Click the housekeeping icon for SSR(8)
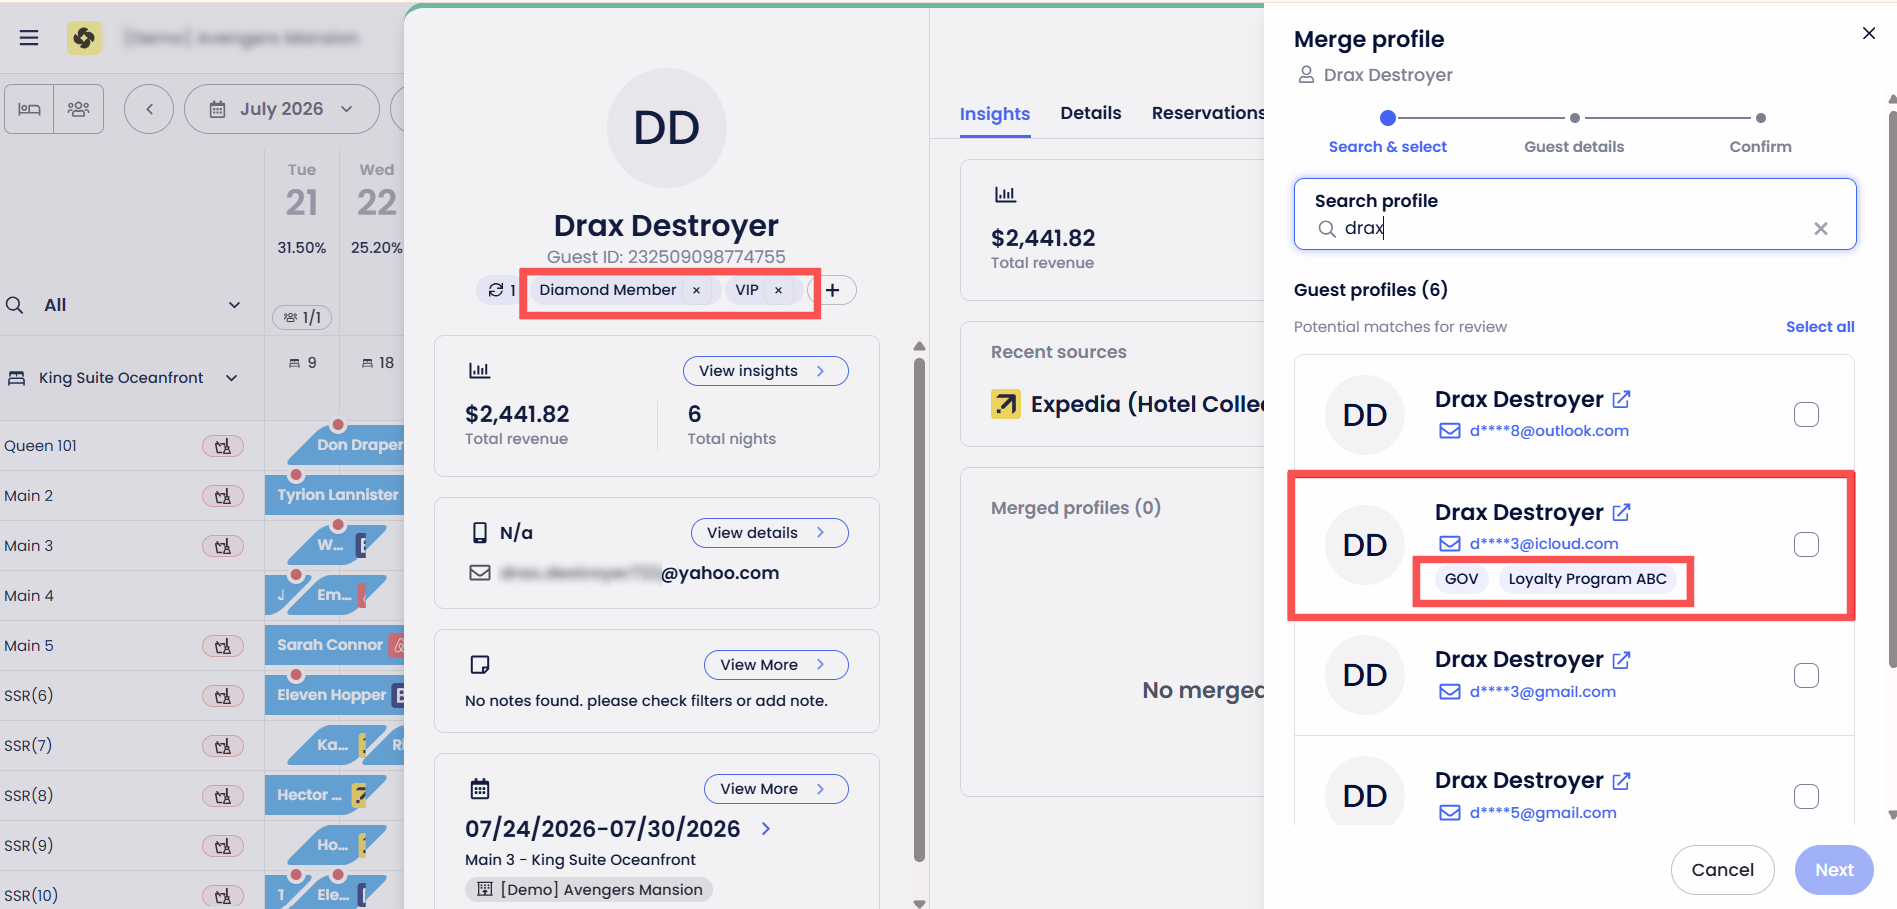The image size is (1897, 909). [223, 796]
